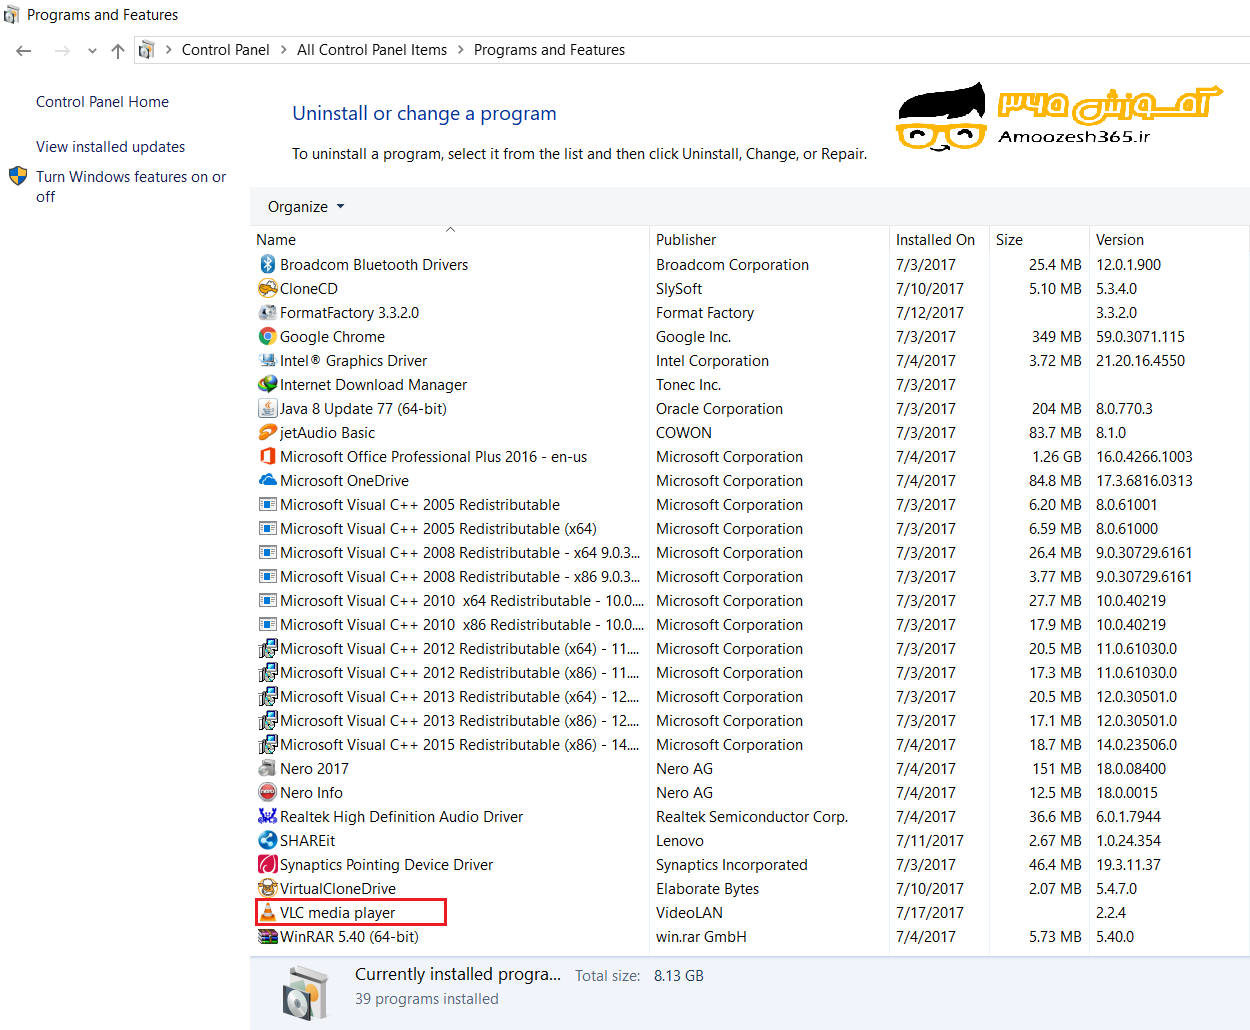Go up one level with up arrow
1250x1030 pixels.
pos(118,50)
